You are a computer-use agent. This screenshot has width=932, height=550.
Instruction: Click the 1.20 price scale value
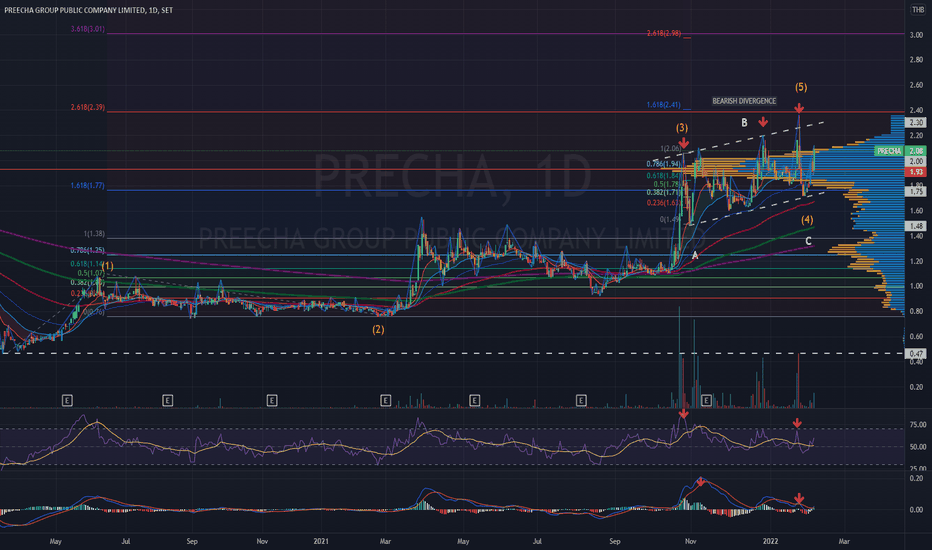(x=916, y=261)
